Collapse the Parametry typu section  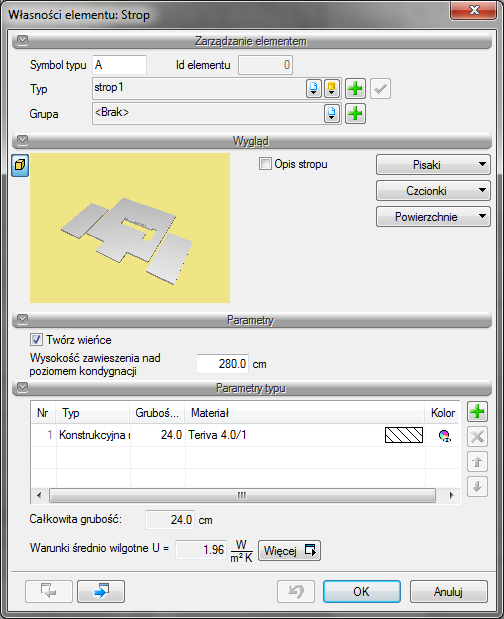coord(22,387)
